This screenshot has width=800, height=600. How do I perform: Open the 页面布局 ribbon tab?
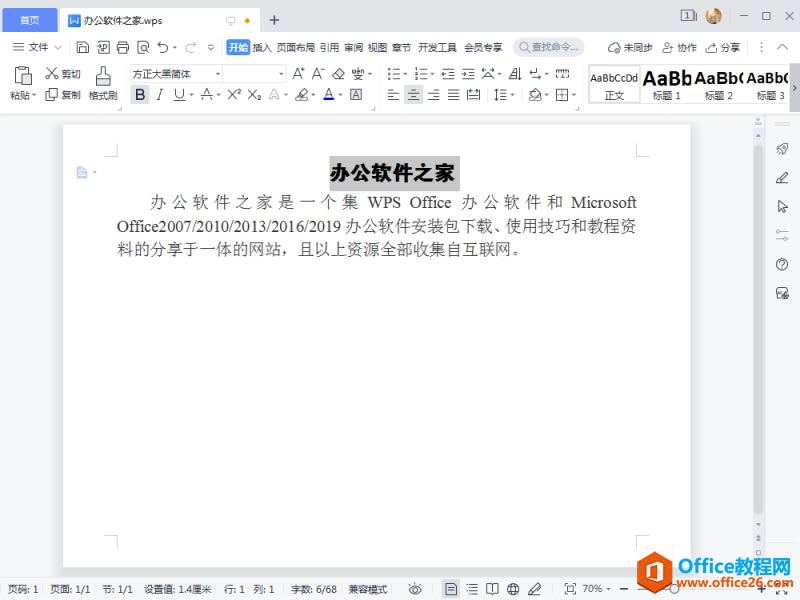point(295,47)
